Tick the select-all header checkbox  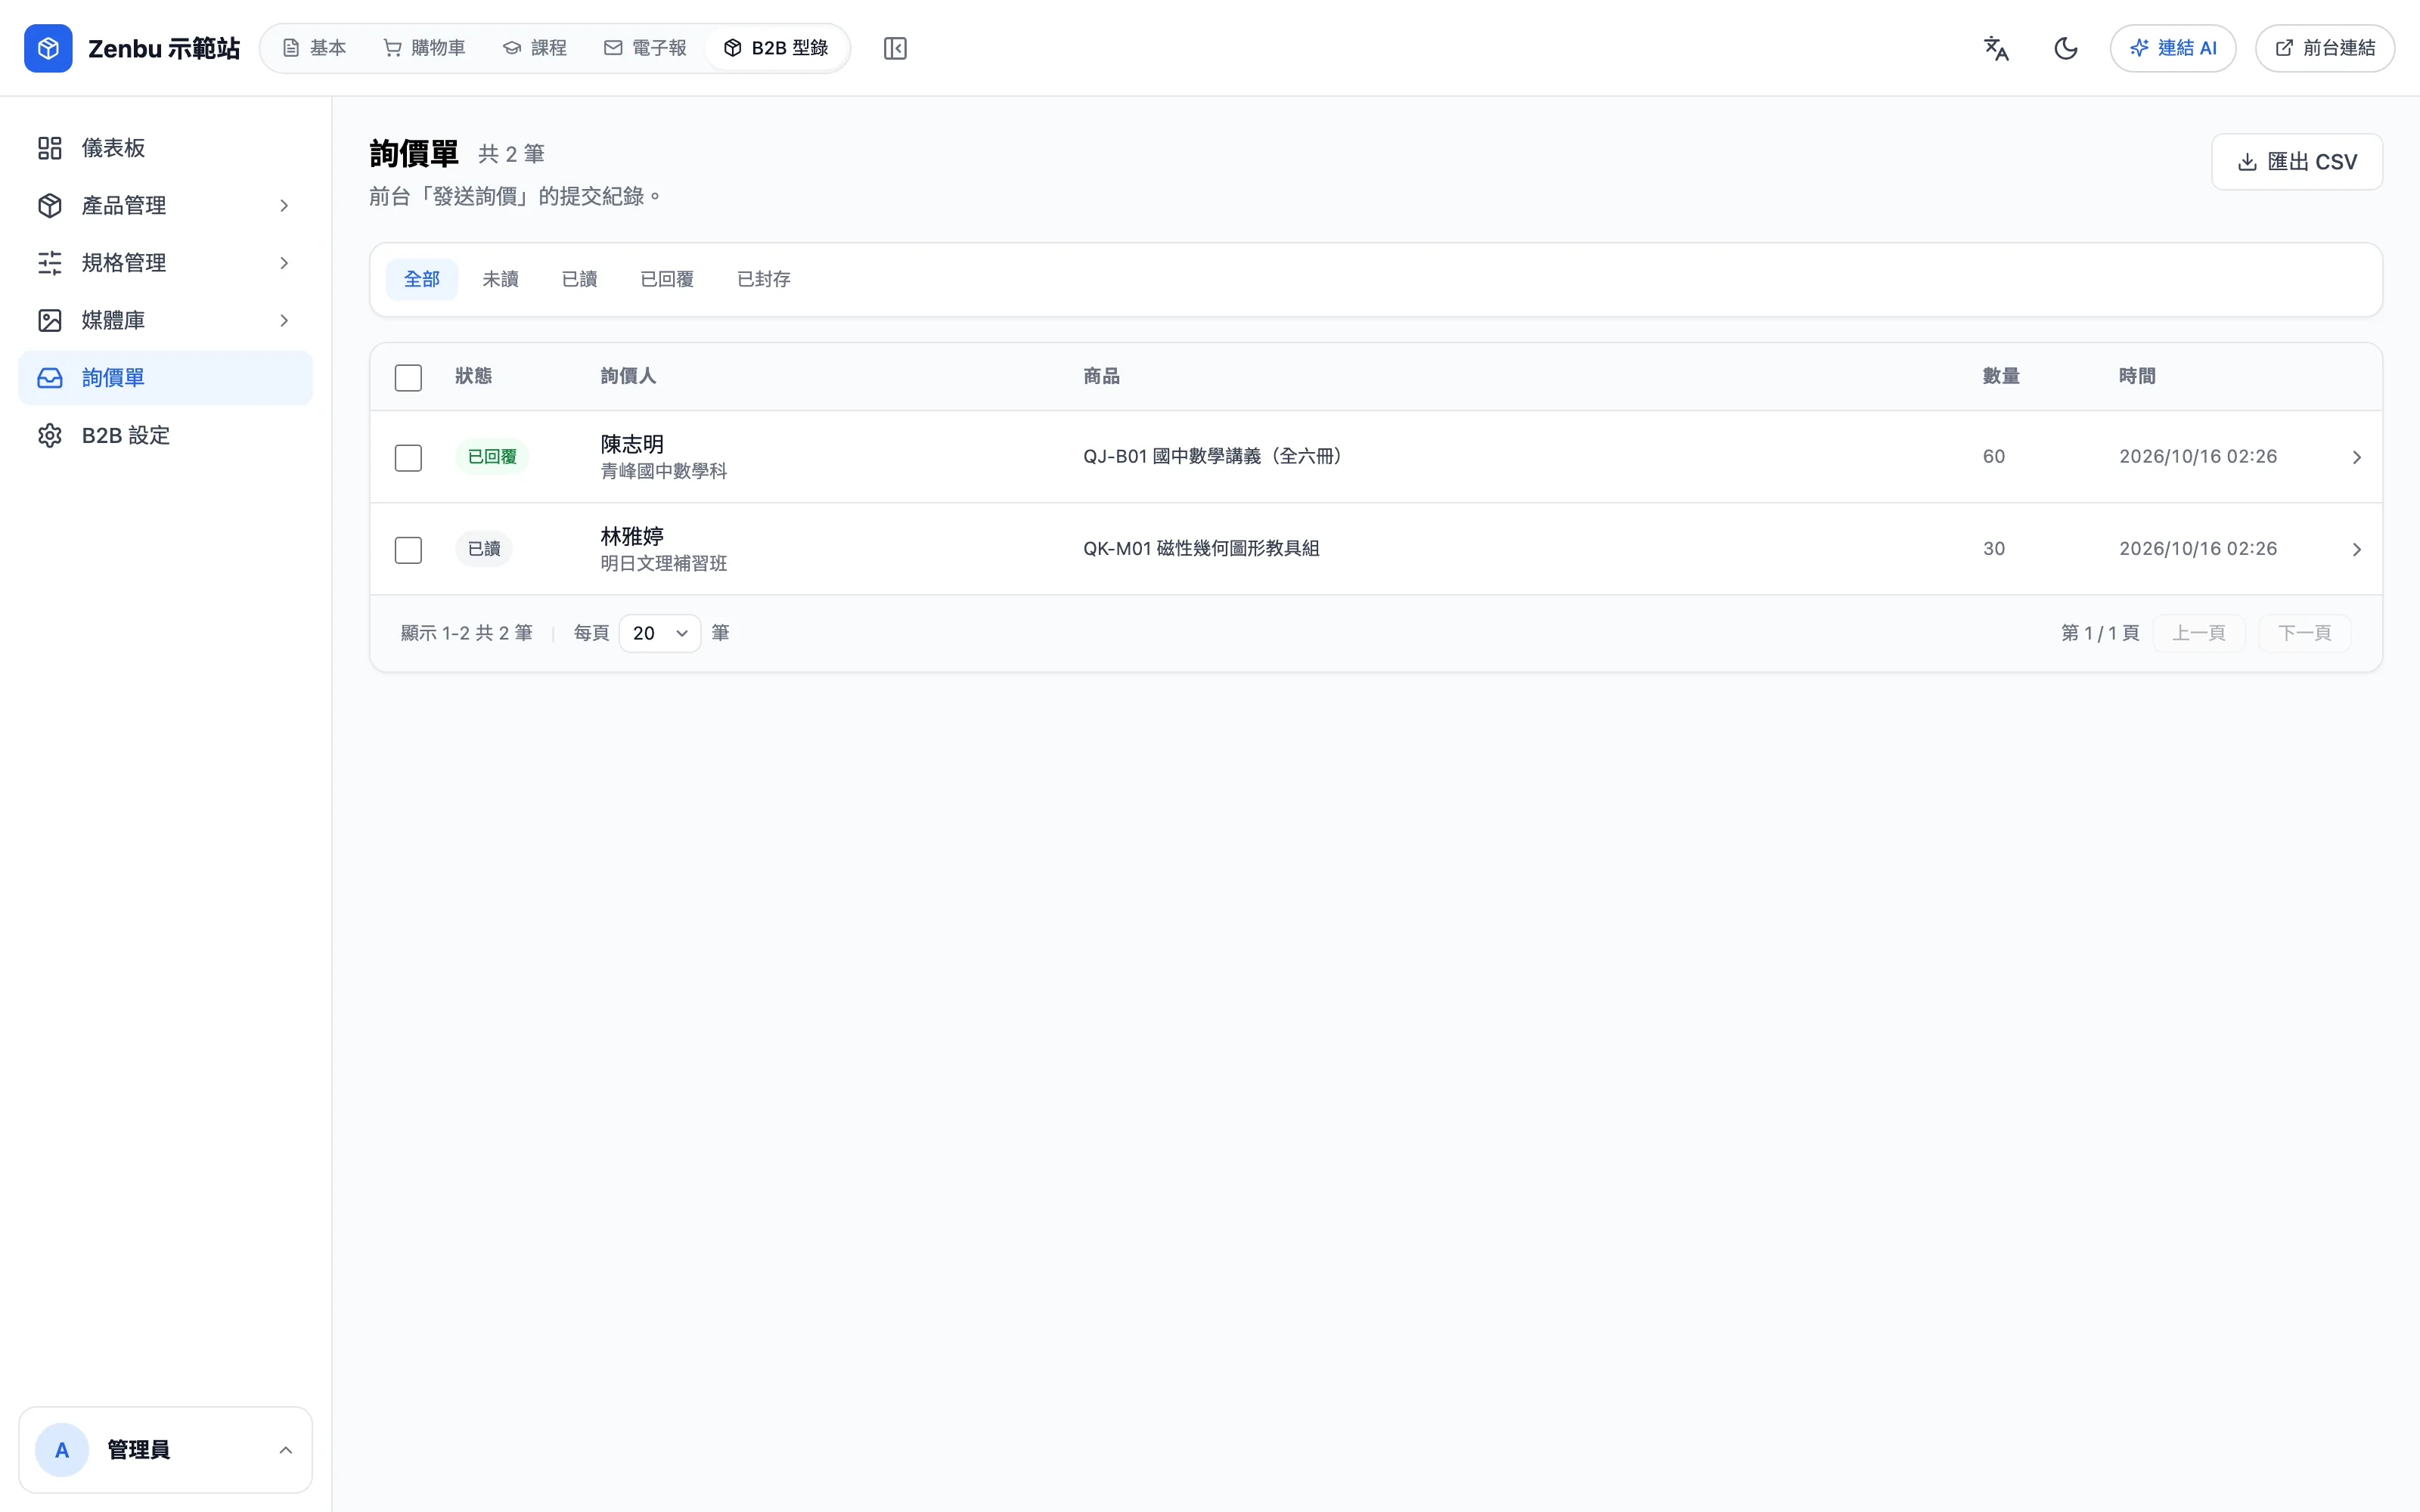click(x=408, y=377)
